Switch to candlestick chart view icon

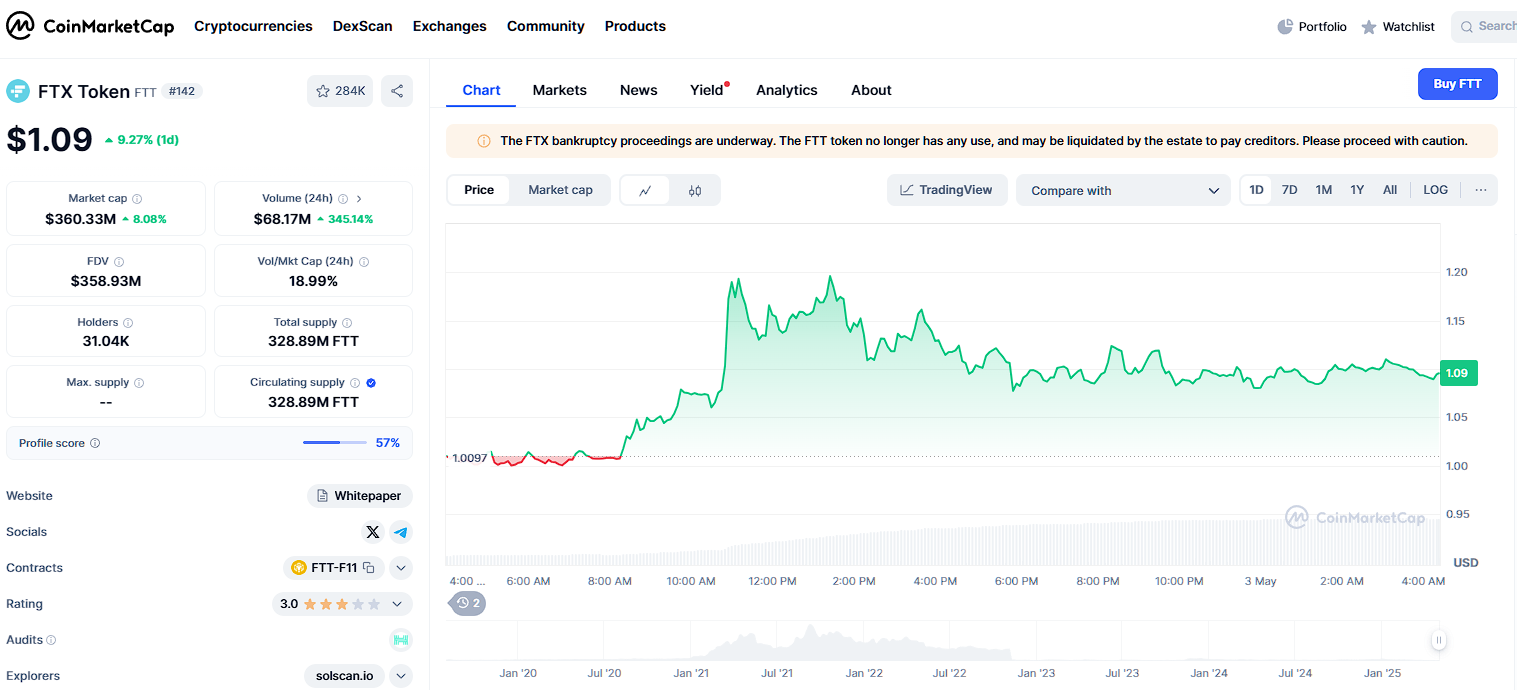pyautogui.click(x=695, y=190)
